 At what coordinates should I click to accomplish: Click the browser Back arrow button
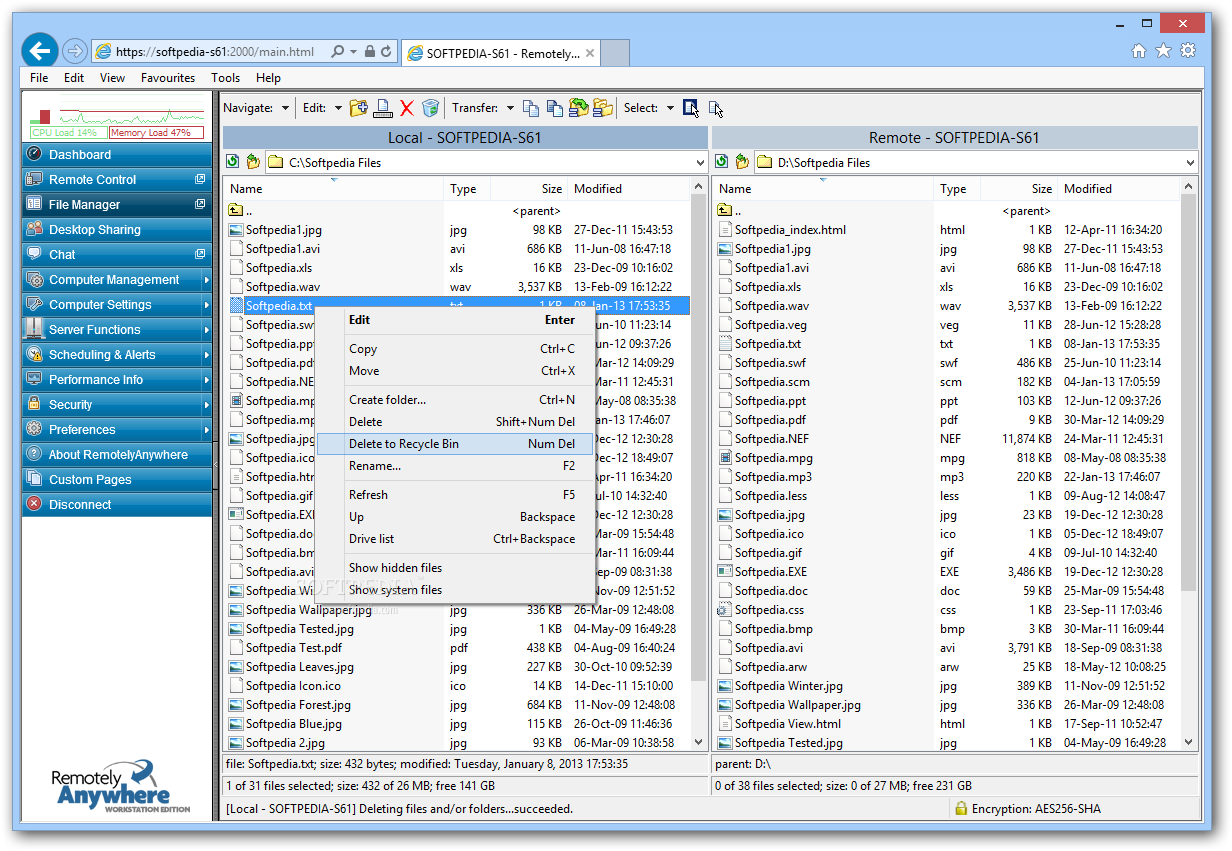pos(40,51)
